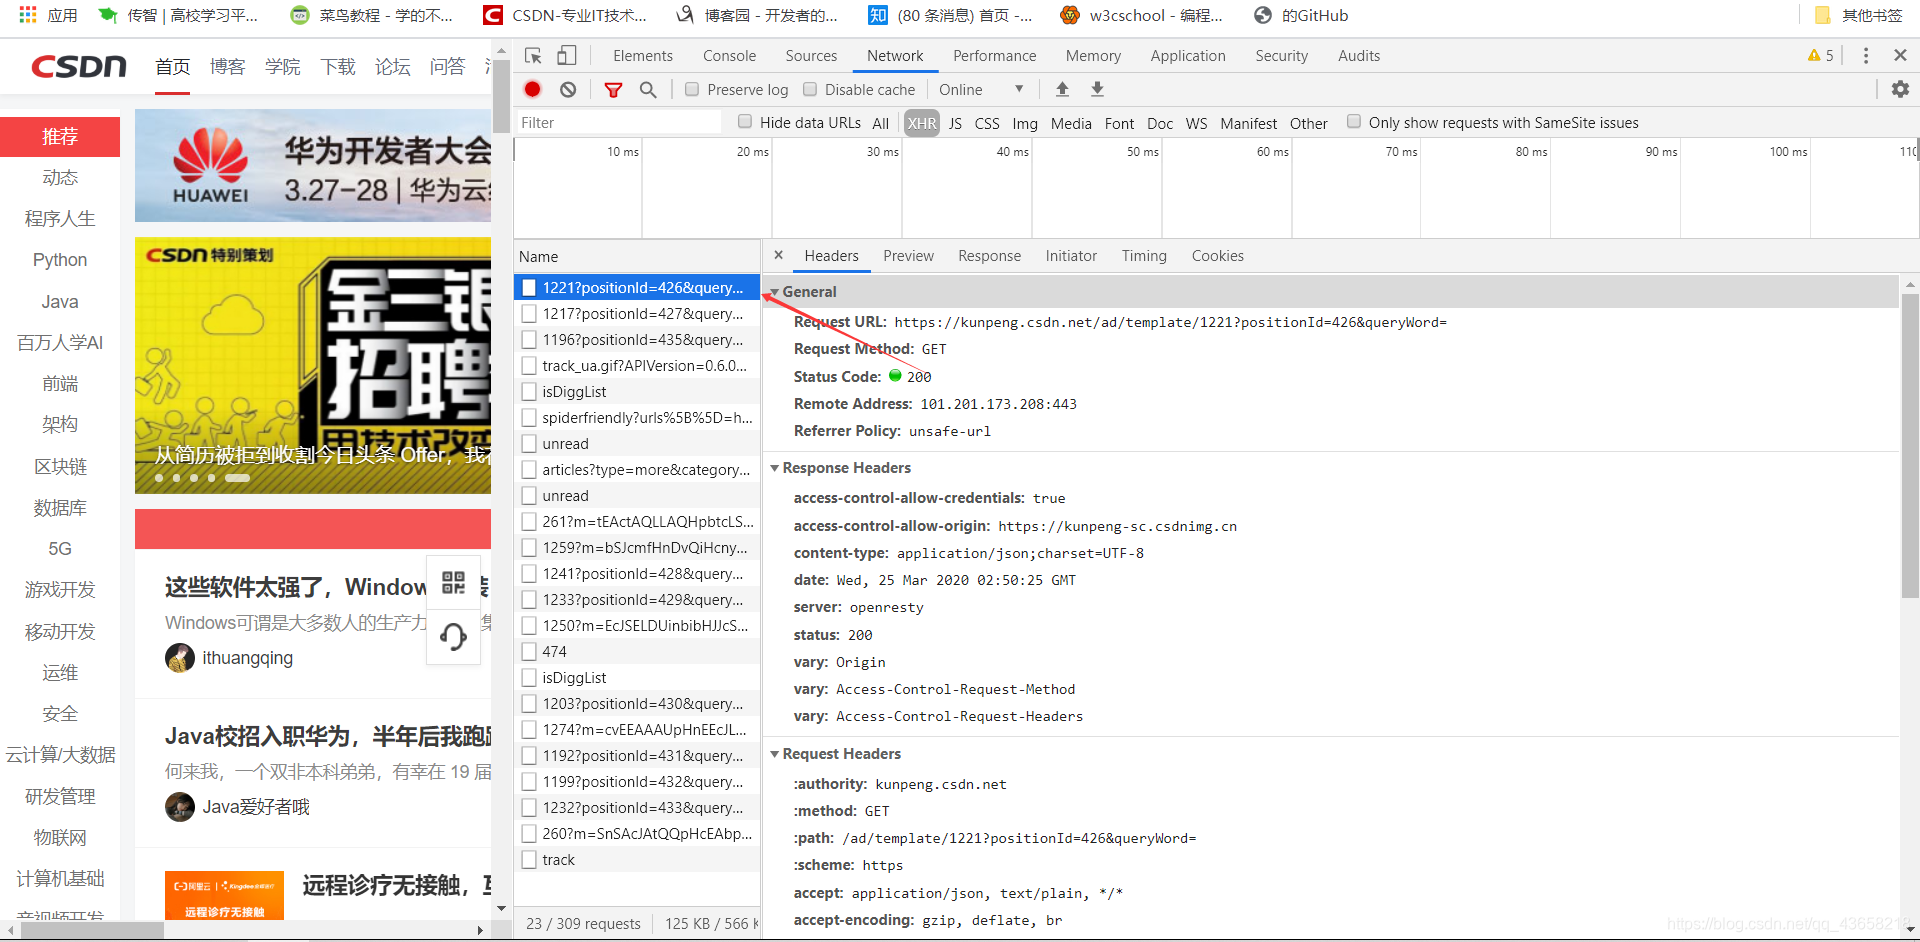Screen dimensions: 1920x942
Task: Click Java爱好者哦 author avatar
Action: point(180,807)
